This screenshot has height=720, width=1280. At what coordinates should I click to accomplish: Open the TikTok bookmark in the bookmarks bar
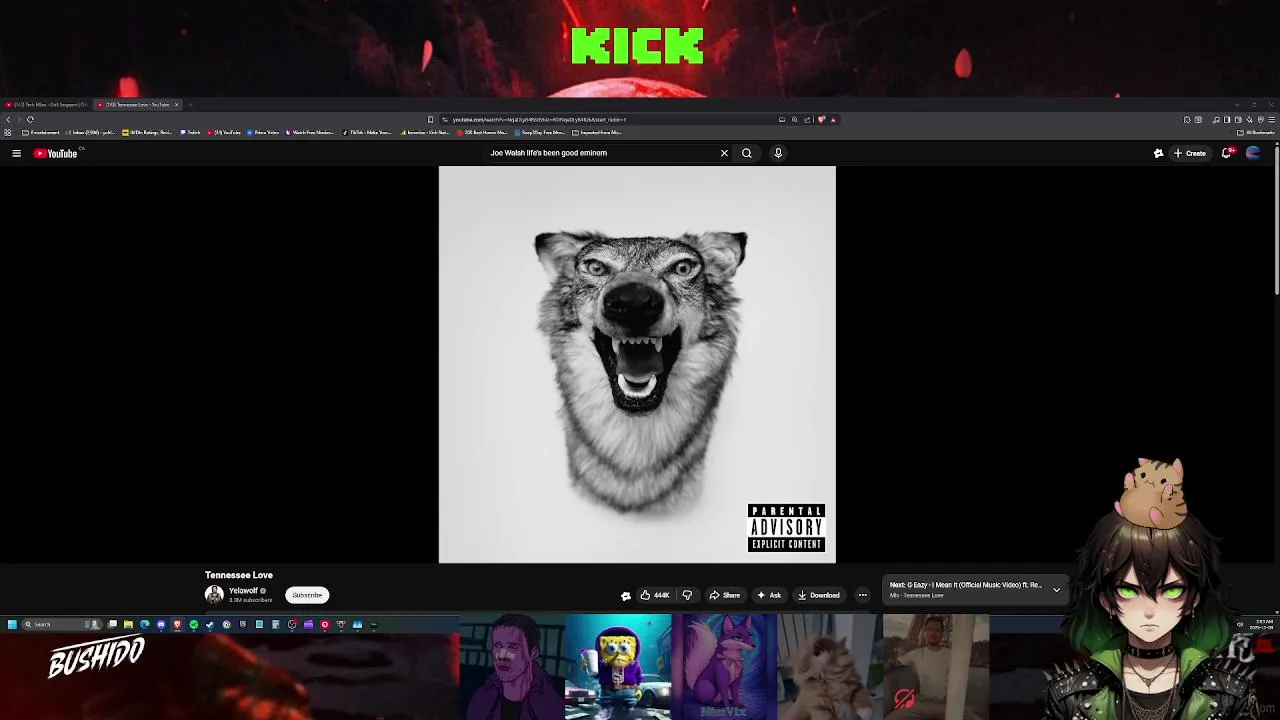[366, 132]
